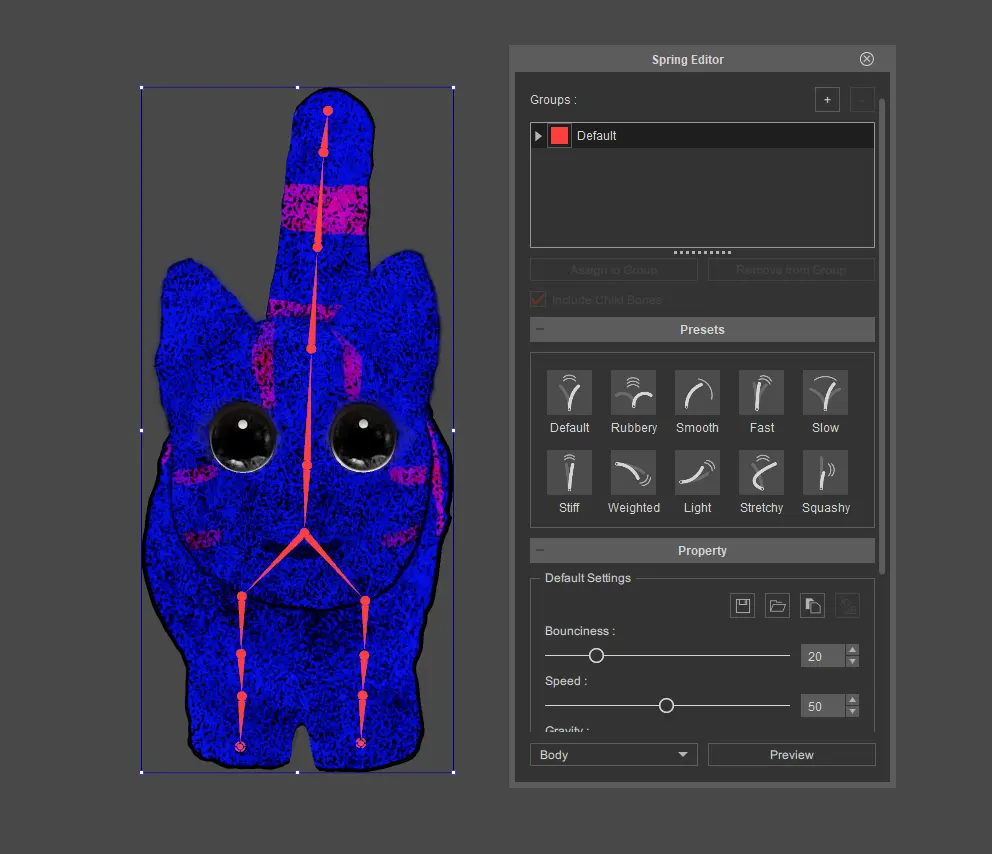The image size is (992, 854).
Task: Click the Speed value field showing 50
Action: [822, 706]
